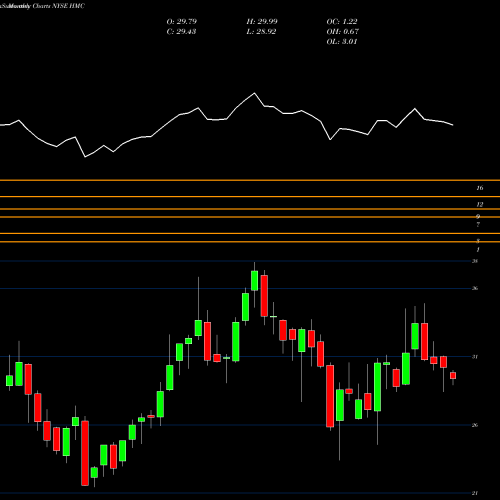
Task: Select the close value 'C: 29.43'
Action: click(x=181, y=32)
